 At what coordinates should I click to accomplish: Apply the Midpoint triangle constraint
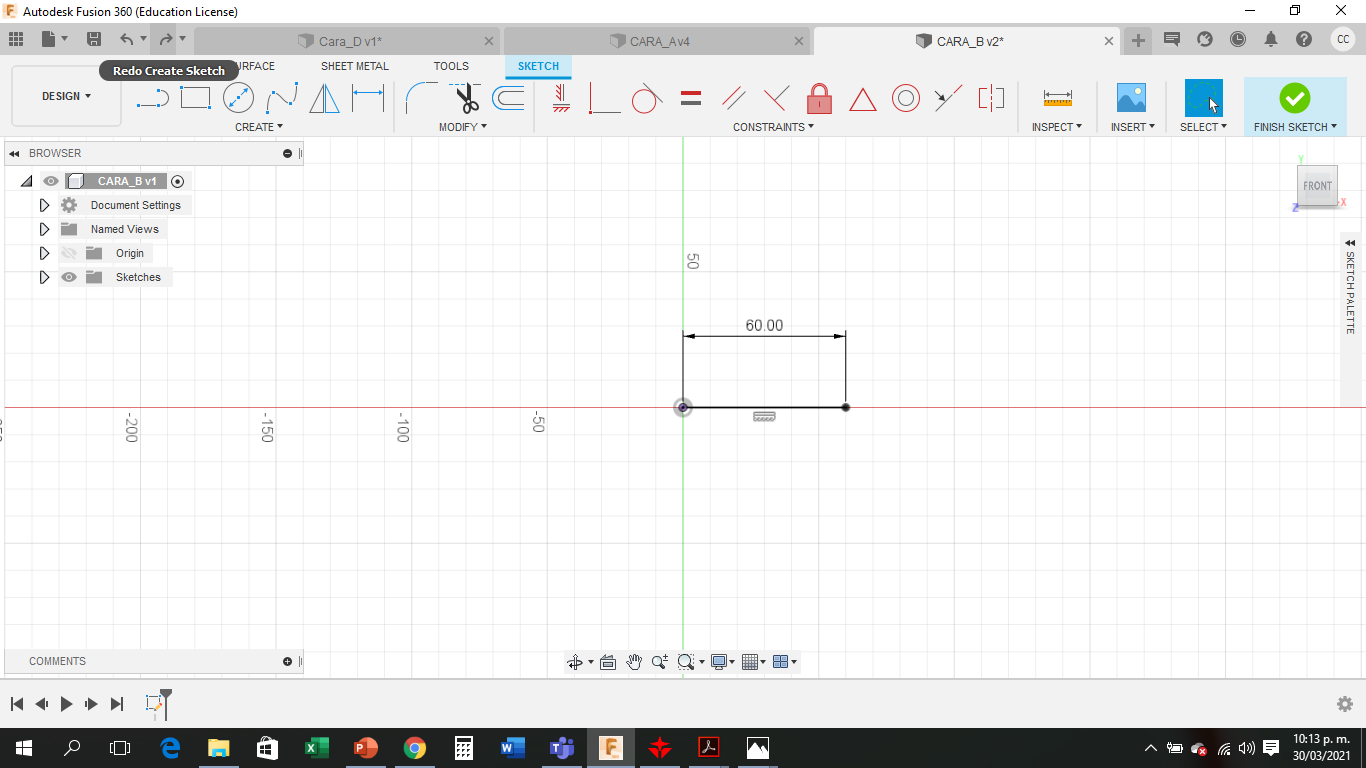tap(862, 99)
